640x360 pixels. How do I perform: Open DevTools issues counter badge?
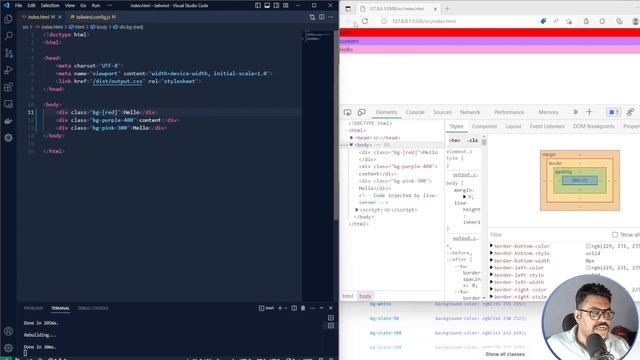[x=613, y=112]
